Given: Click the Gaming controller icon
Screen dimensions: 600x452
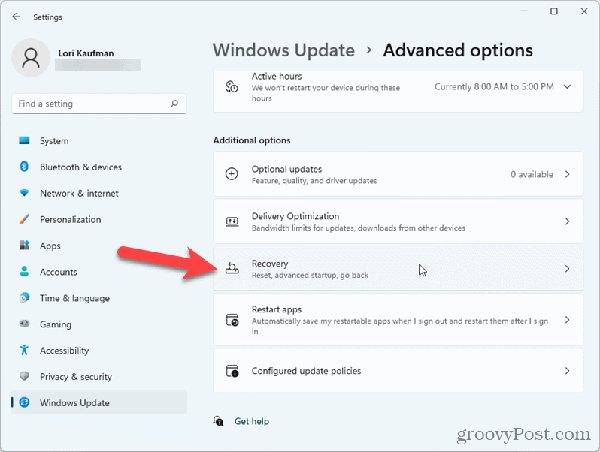Looking at the screenshot, I should coord(24,324).
